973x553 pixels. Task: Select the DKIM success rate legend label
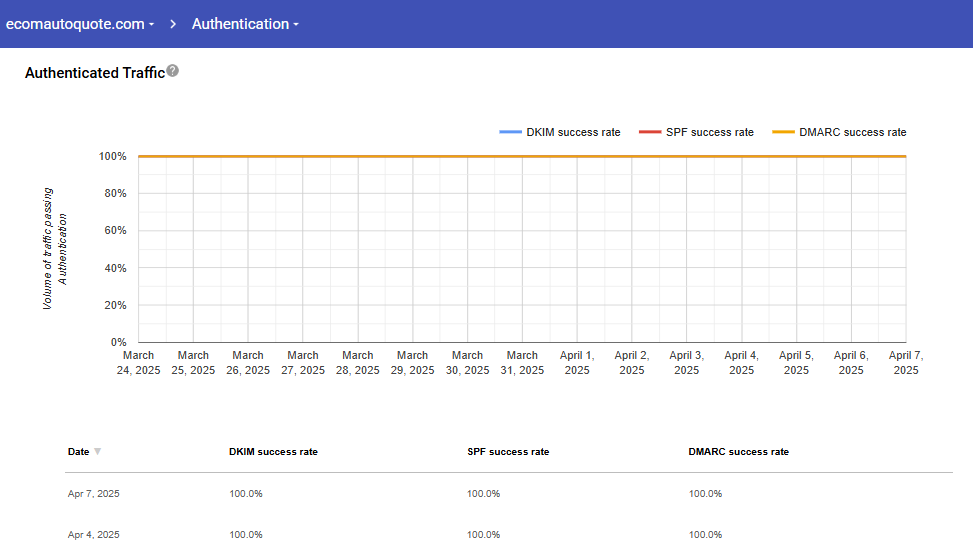(x=573, y=132)
